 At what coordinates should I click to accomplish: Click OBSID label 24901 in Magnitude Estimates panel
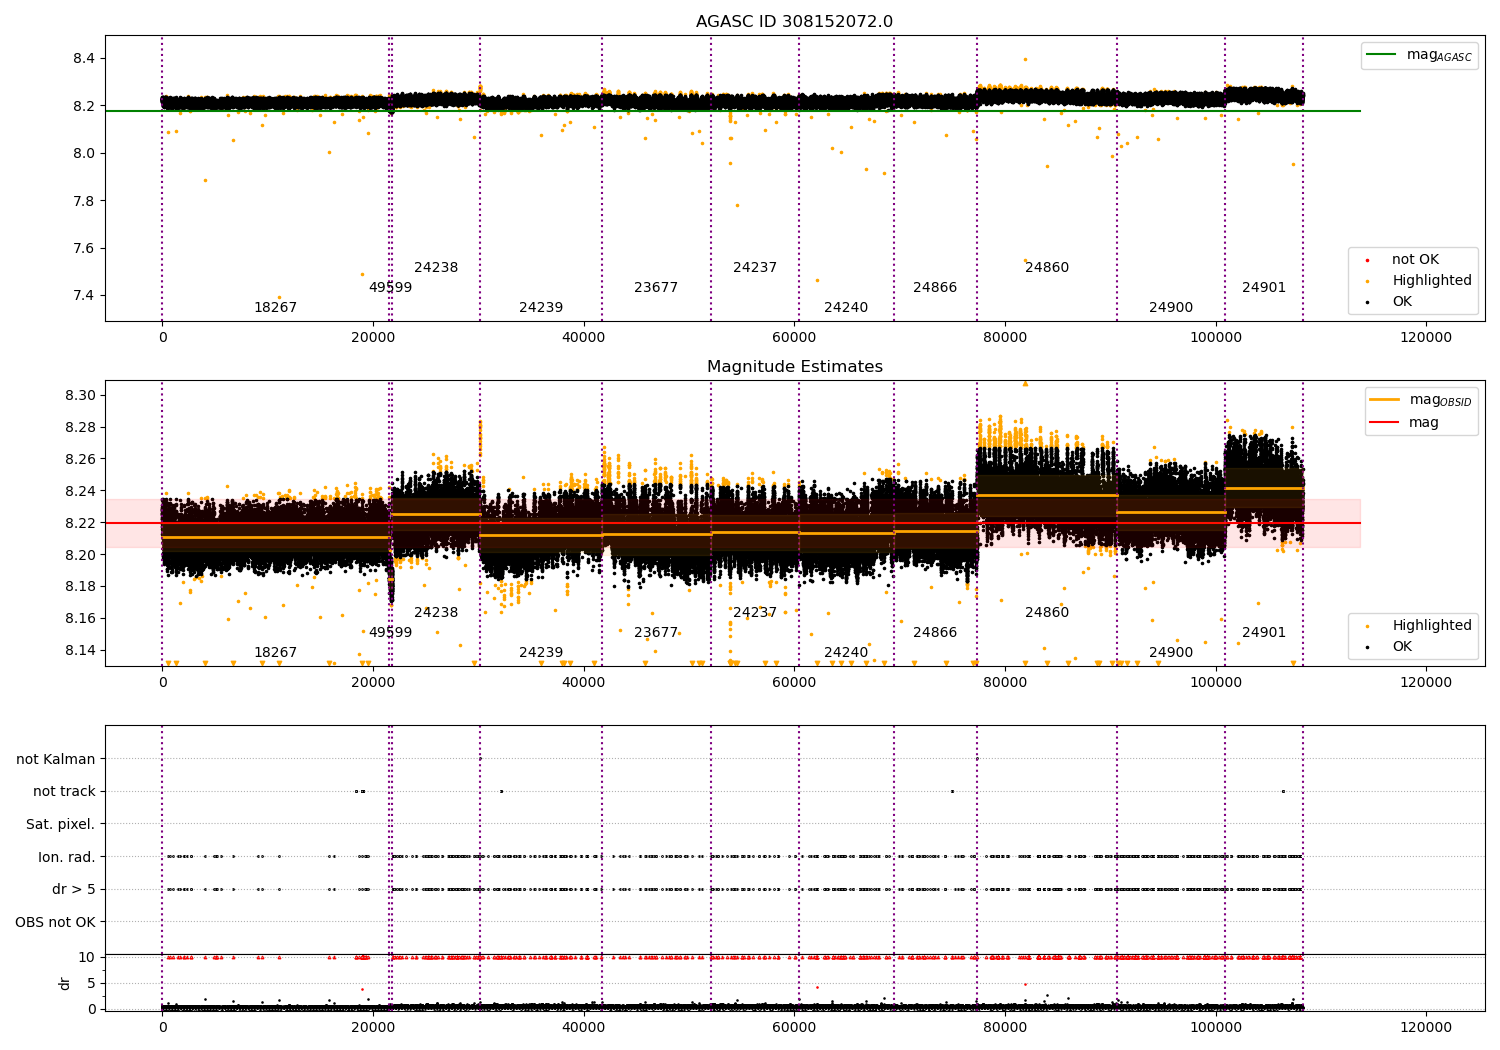point(1264,632)
